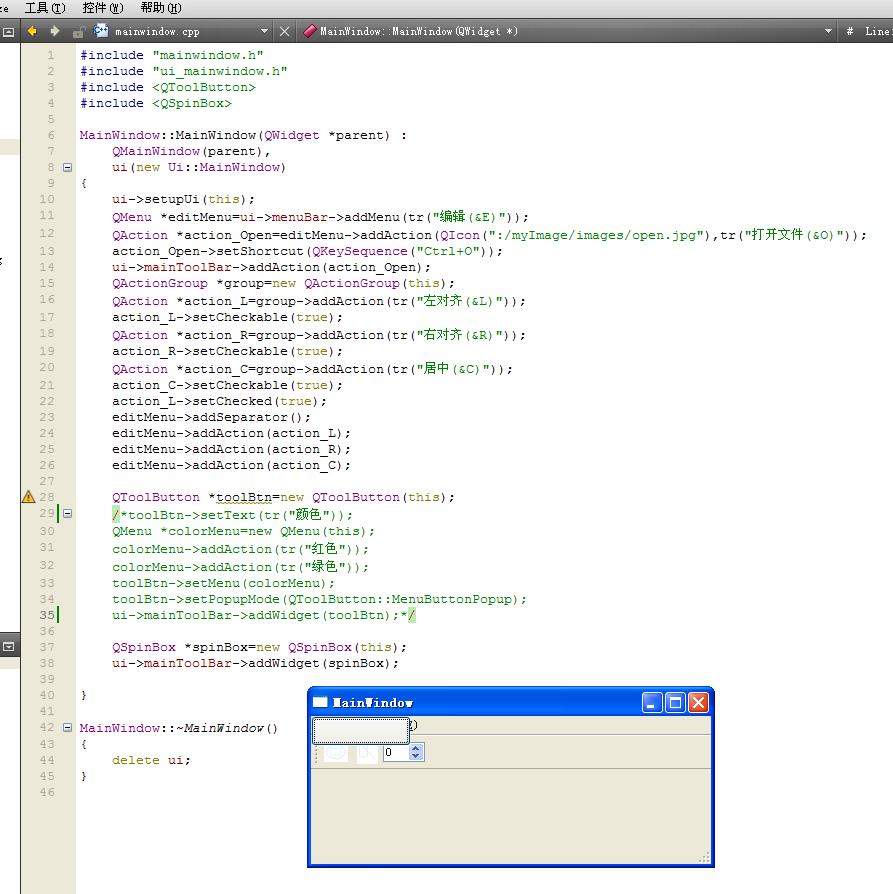Increase the spin box value in MainWindow

pos(416,748)
